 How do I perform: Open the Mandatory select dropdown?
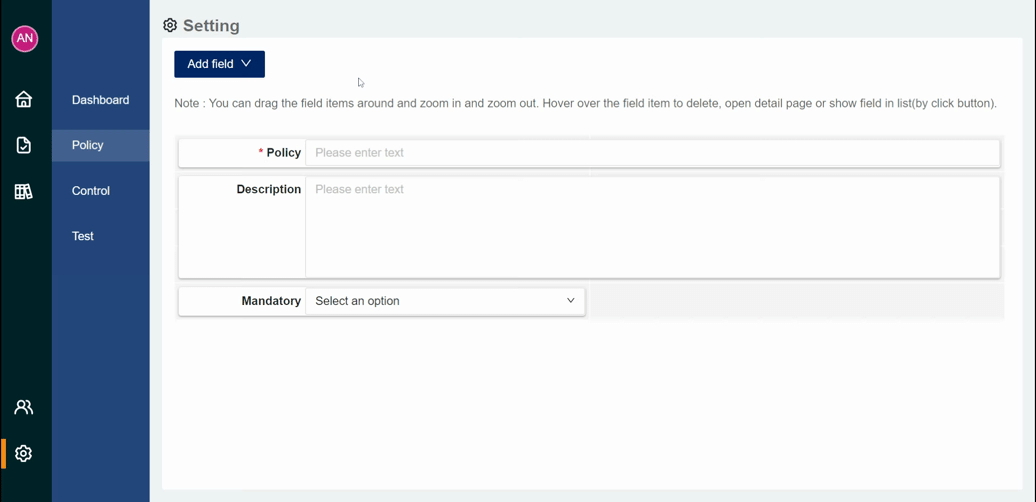(x=445, y=301)
